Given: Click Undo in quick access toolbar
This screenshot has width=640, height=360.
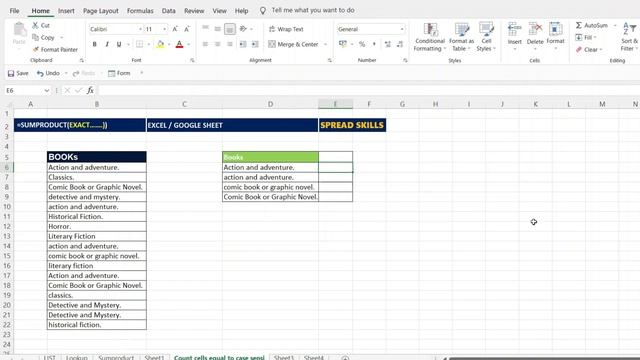Looking at the screenshot, I should click(48, 73).
